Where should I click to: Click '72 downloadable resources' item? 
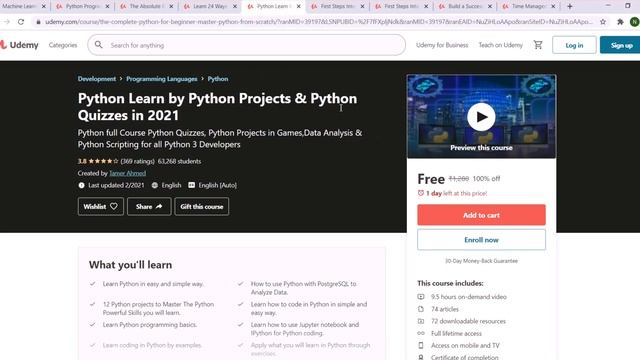pos(468,321)
